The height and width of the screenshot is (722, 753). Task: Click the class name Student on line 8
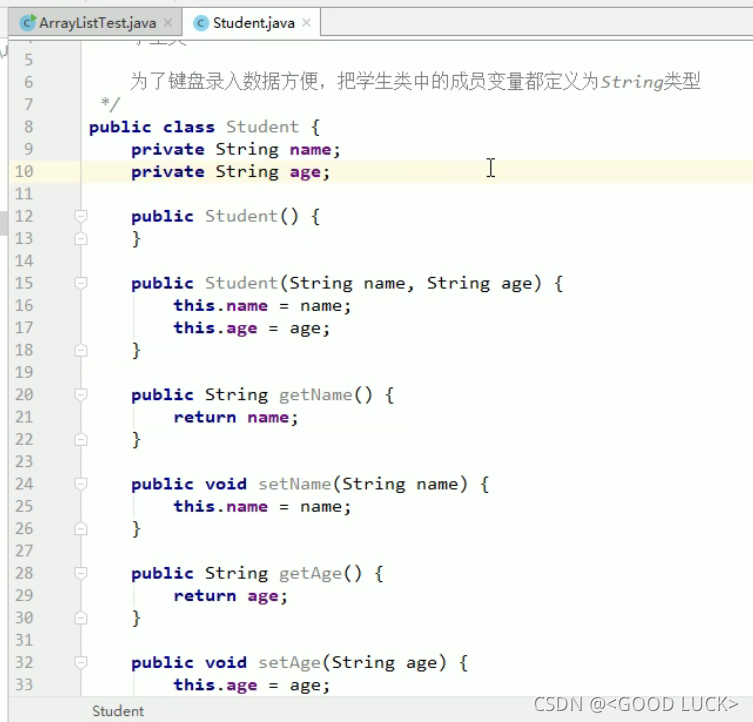coord(262,127)
